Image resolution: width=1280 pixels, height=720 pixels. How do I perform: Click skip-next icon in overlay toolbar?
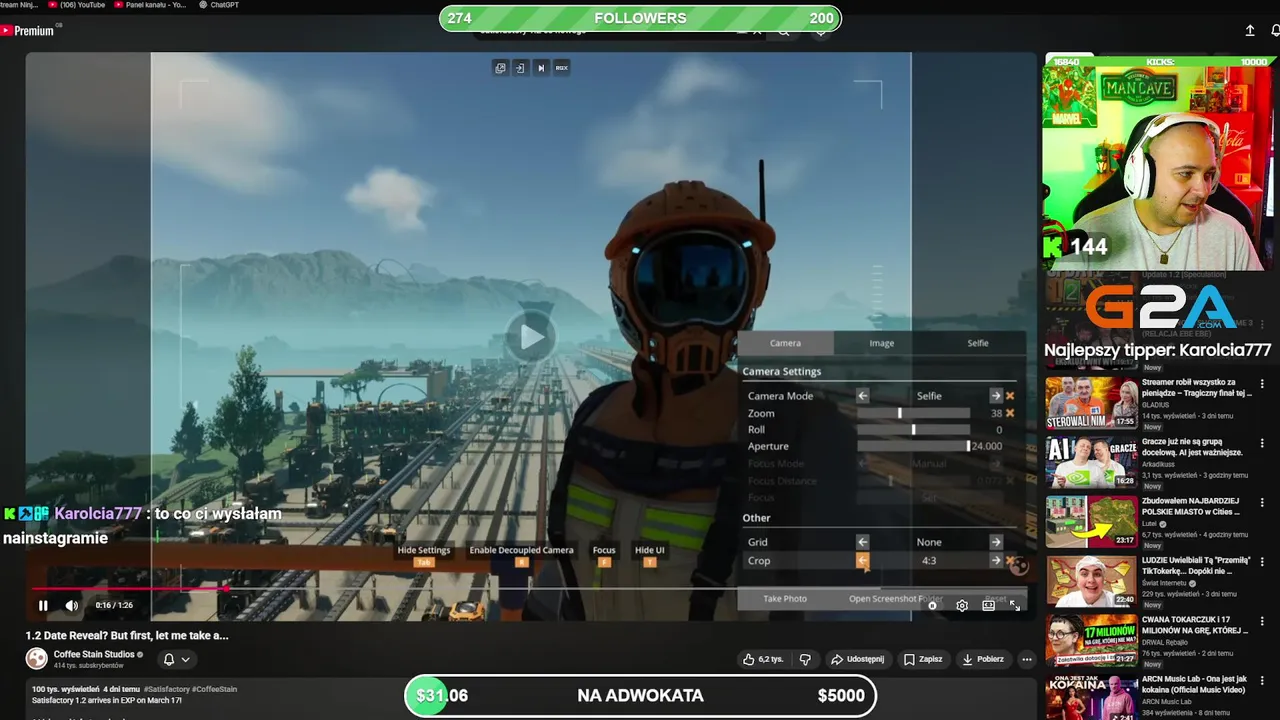(x=541, y=68)
